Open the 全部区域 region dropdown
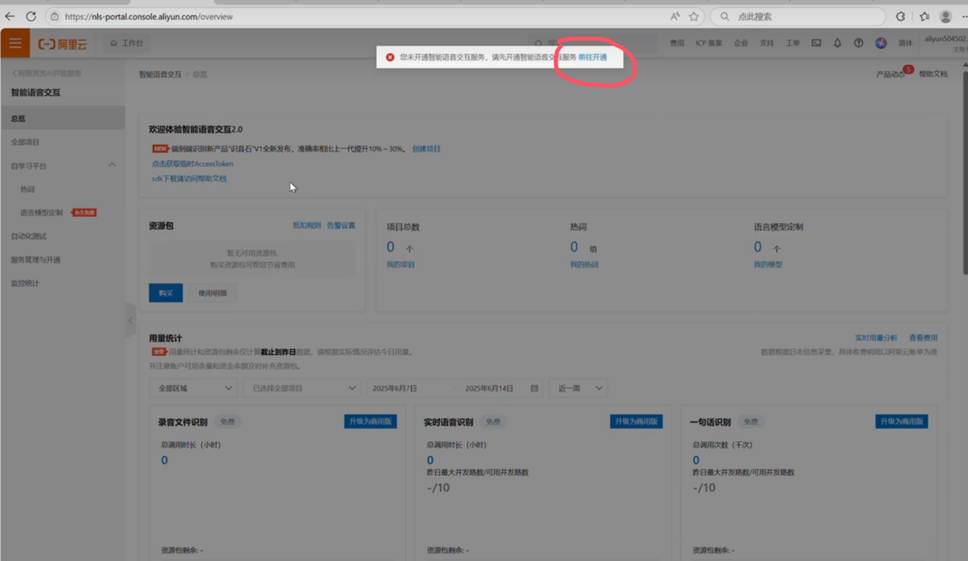968x561 pixels. pyautogui.click(x=192, y=387)
